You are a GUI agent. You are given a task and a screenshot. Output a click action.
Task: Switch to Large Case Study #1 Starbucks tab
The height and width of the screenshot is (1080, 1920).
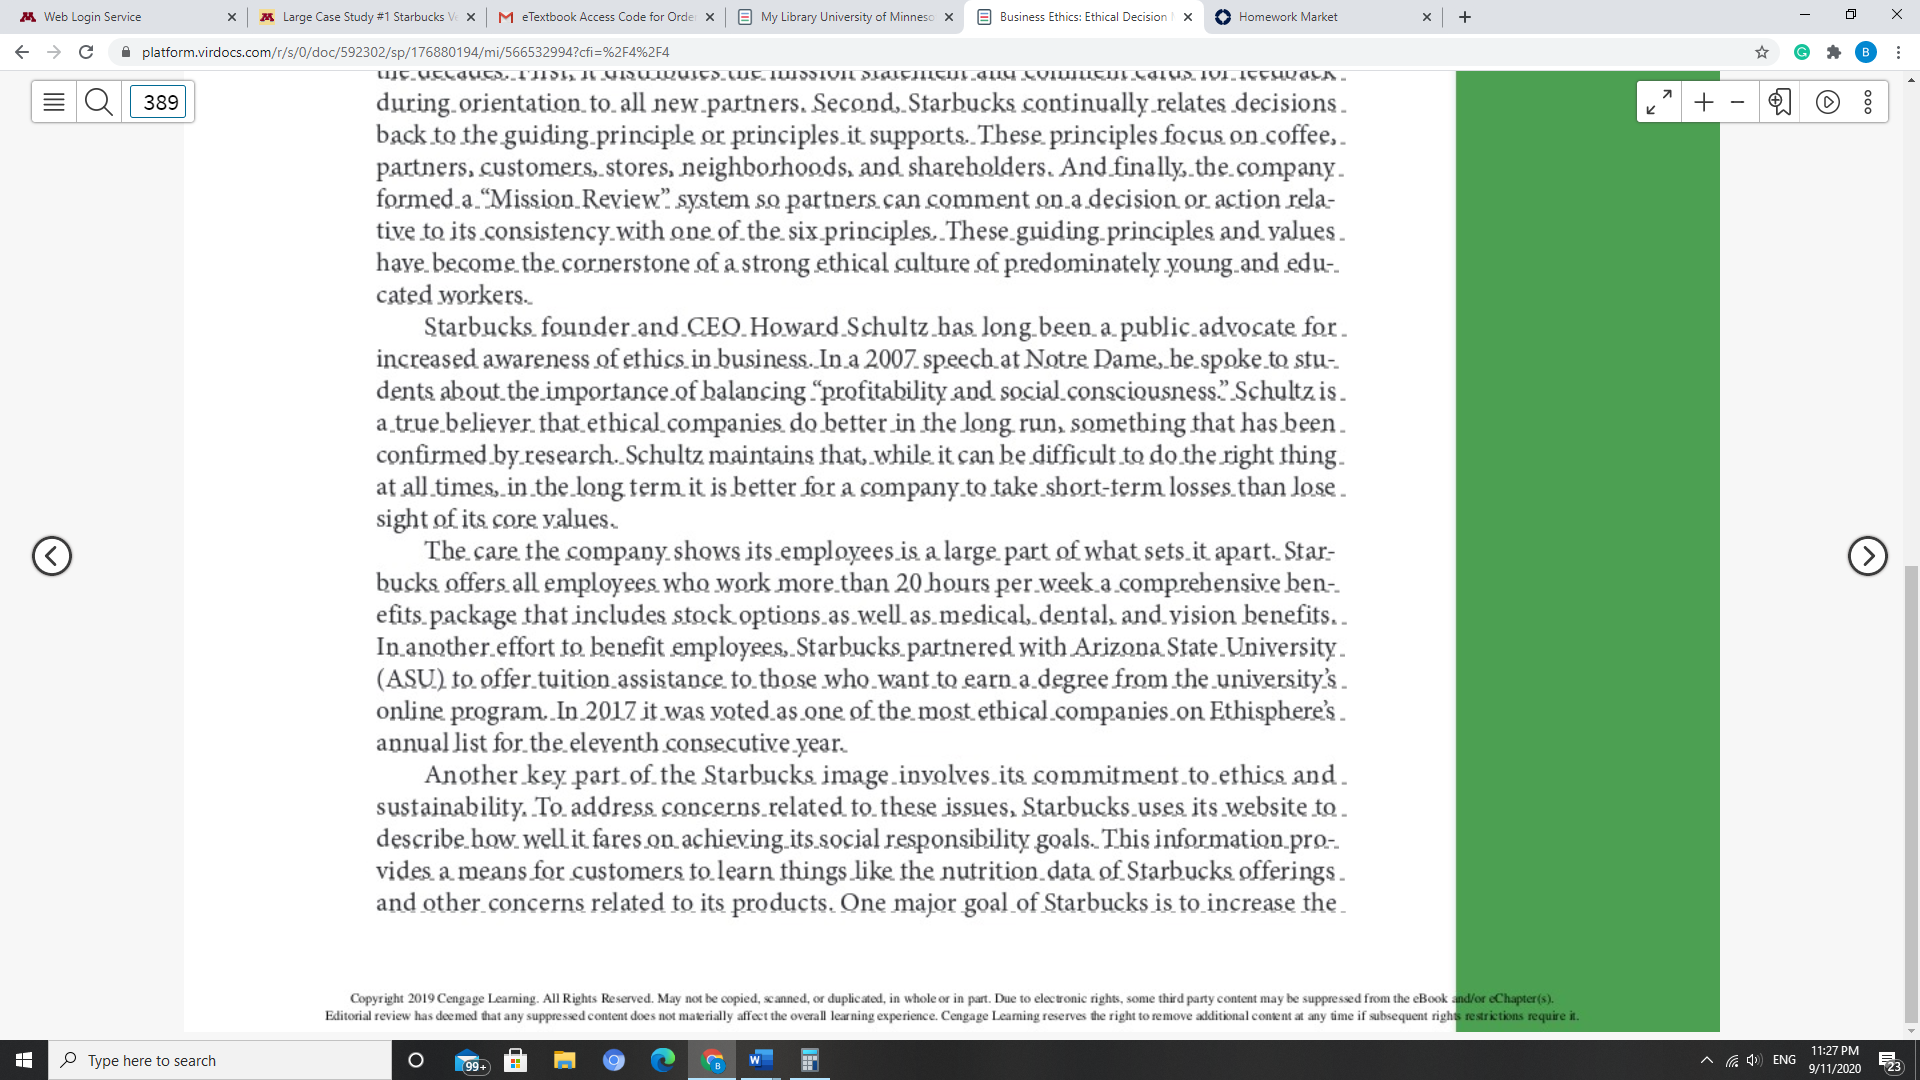click(367, 17)
